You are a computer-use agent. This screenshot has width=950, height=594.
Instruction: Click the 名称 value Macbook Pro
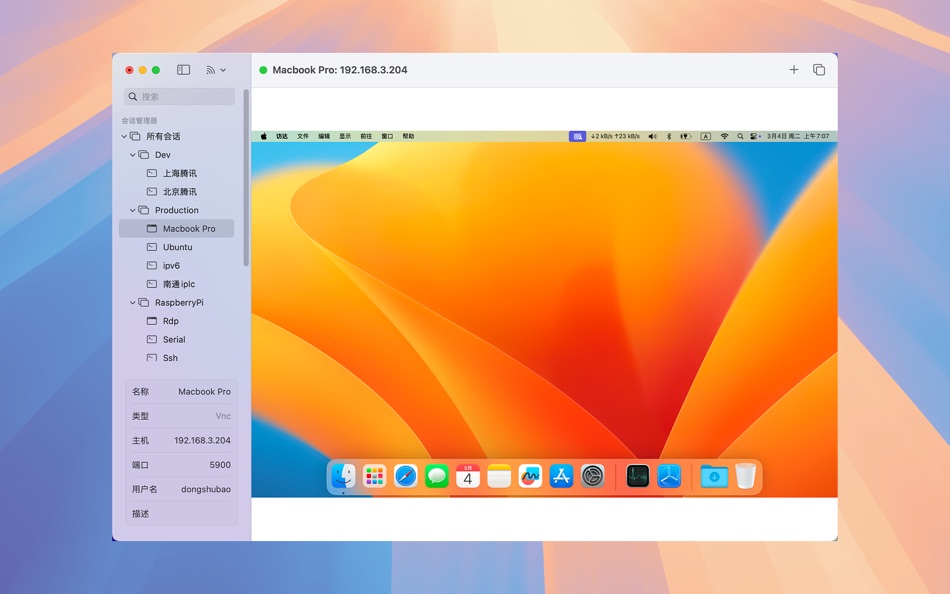(204, 392)
